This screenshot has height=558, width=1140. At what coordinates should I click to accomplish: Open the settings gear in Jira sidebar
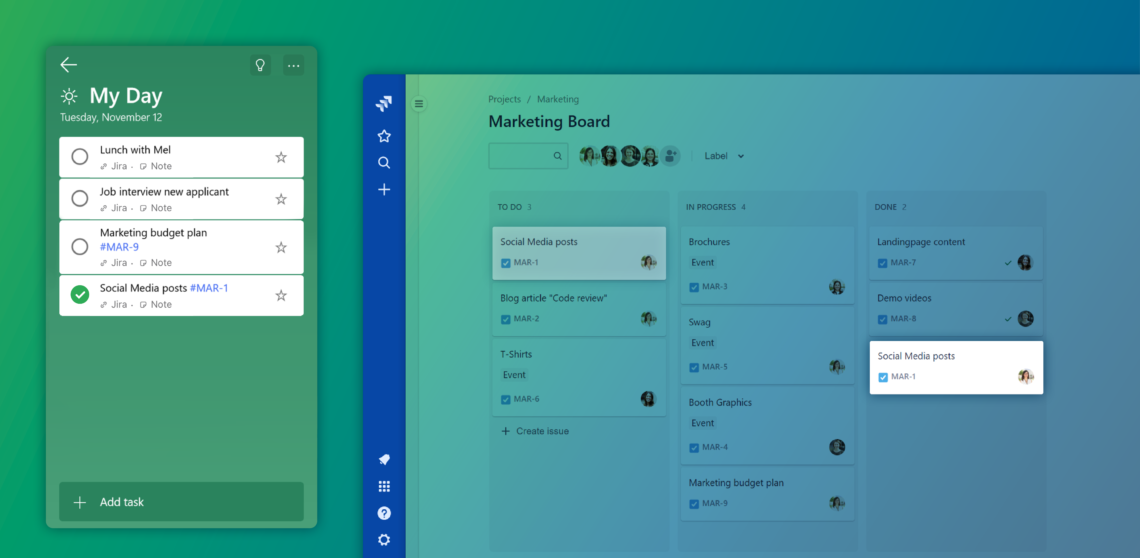pos(384,540)
